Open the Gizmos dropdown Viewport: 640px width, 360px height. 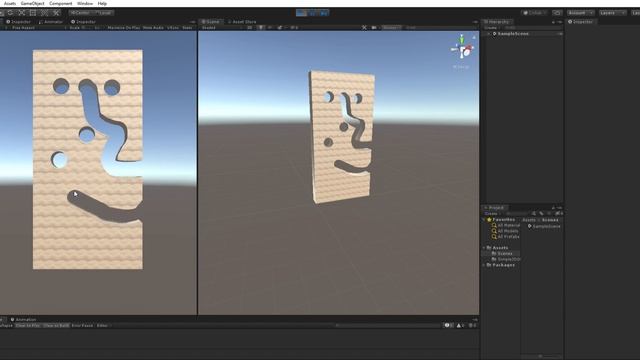tap(391, 28)
